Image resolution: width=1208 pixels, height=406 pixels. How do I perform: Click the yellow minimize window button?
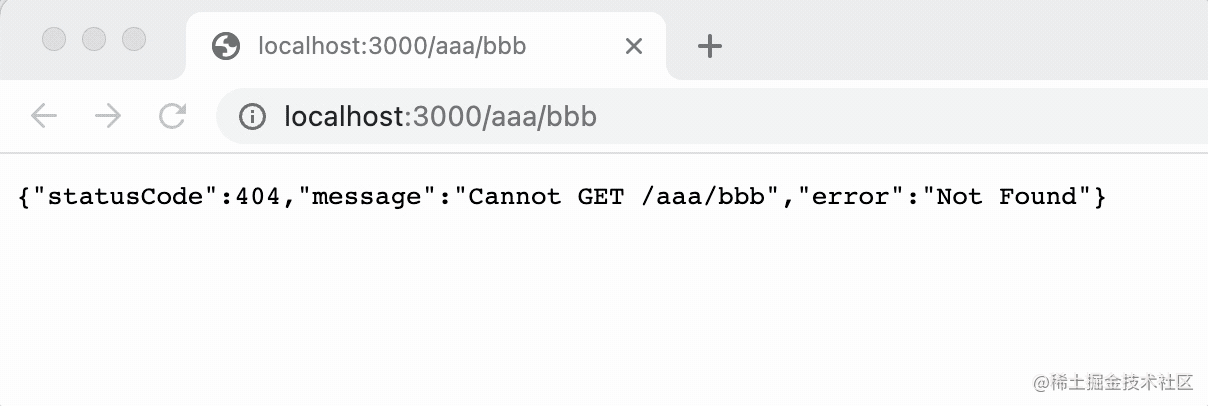pyautogui.click(x=94, y=39)
